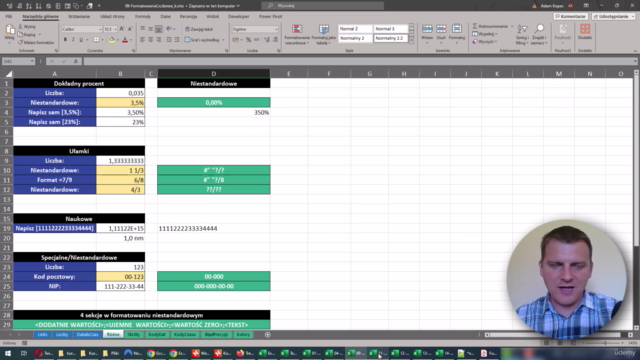Decrease font size with the small A icon
The width and height of the screenshot is (640, 360).
pos(130,29)
